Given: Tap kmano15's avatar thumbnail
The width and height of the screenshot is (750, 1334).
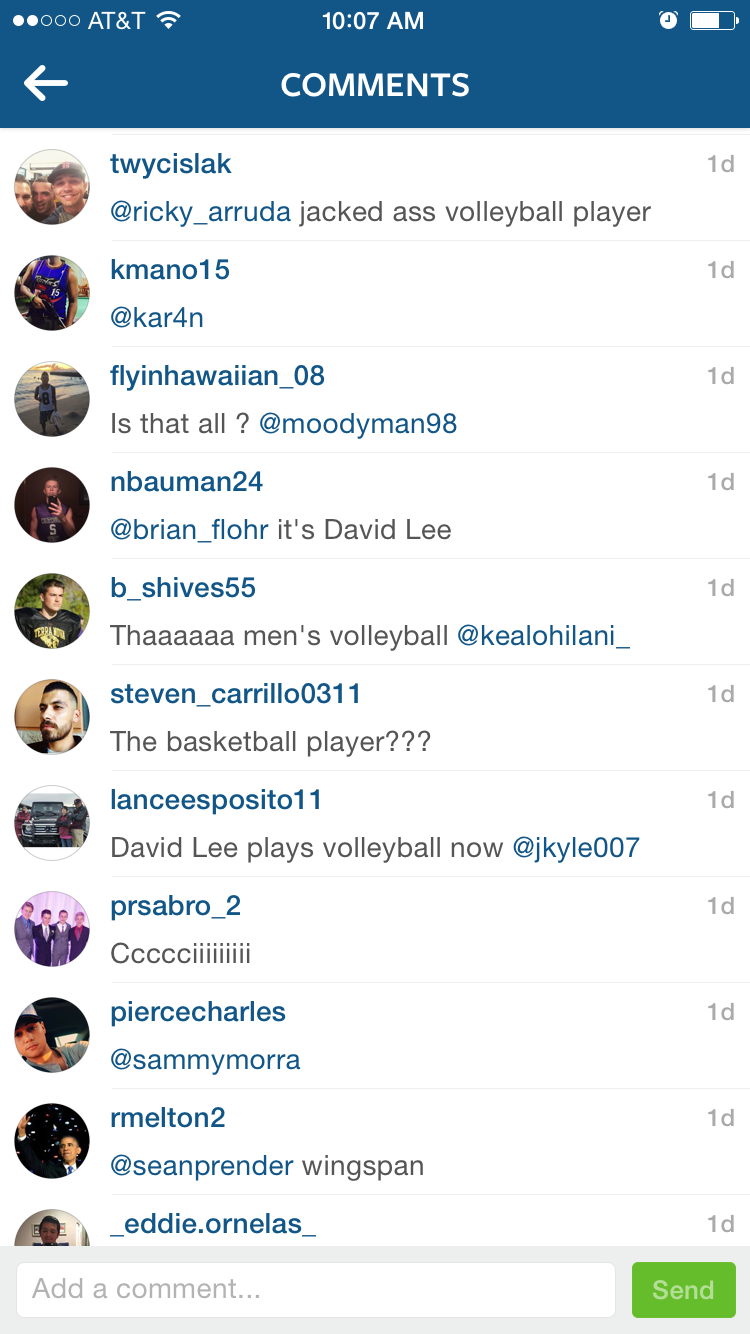Looking at the screenshot, I should click(52, 293).
